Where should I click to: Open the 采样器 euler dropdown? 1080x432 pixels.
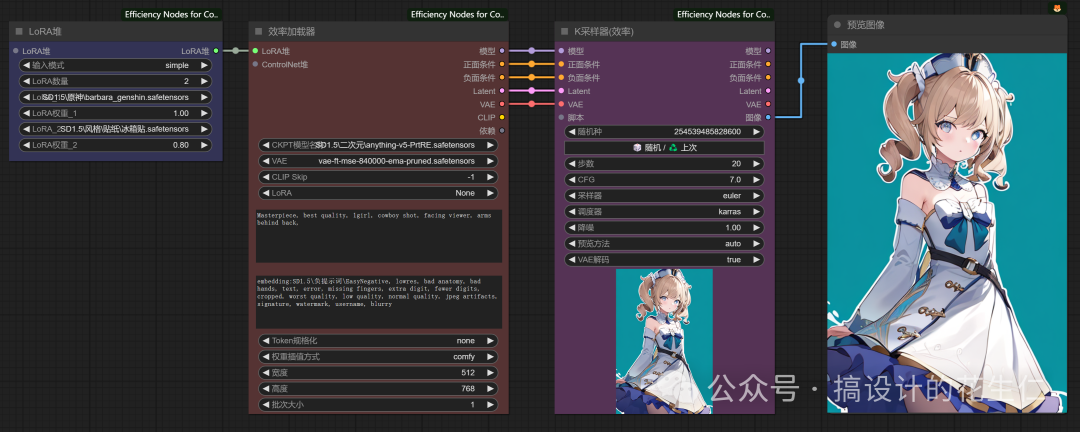click(x=664, y=196)
